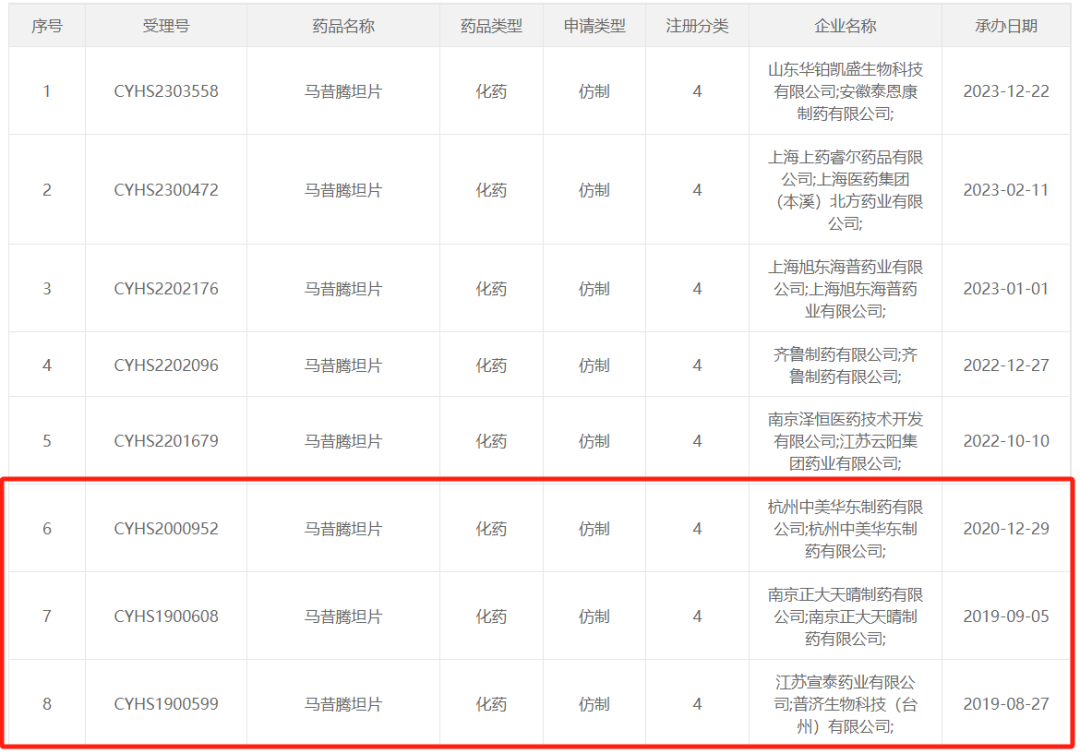Click the 齐鲁制药有限公司 company cell
Screen dimensions: 1080x754
845,365
